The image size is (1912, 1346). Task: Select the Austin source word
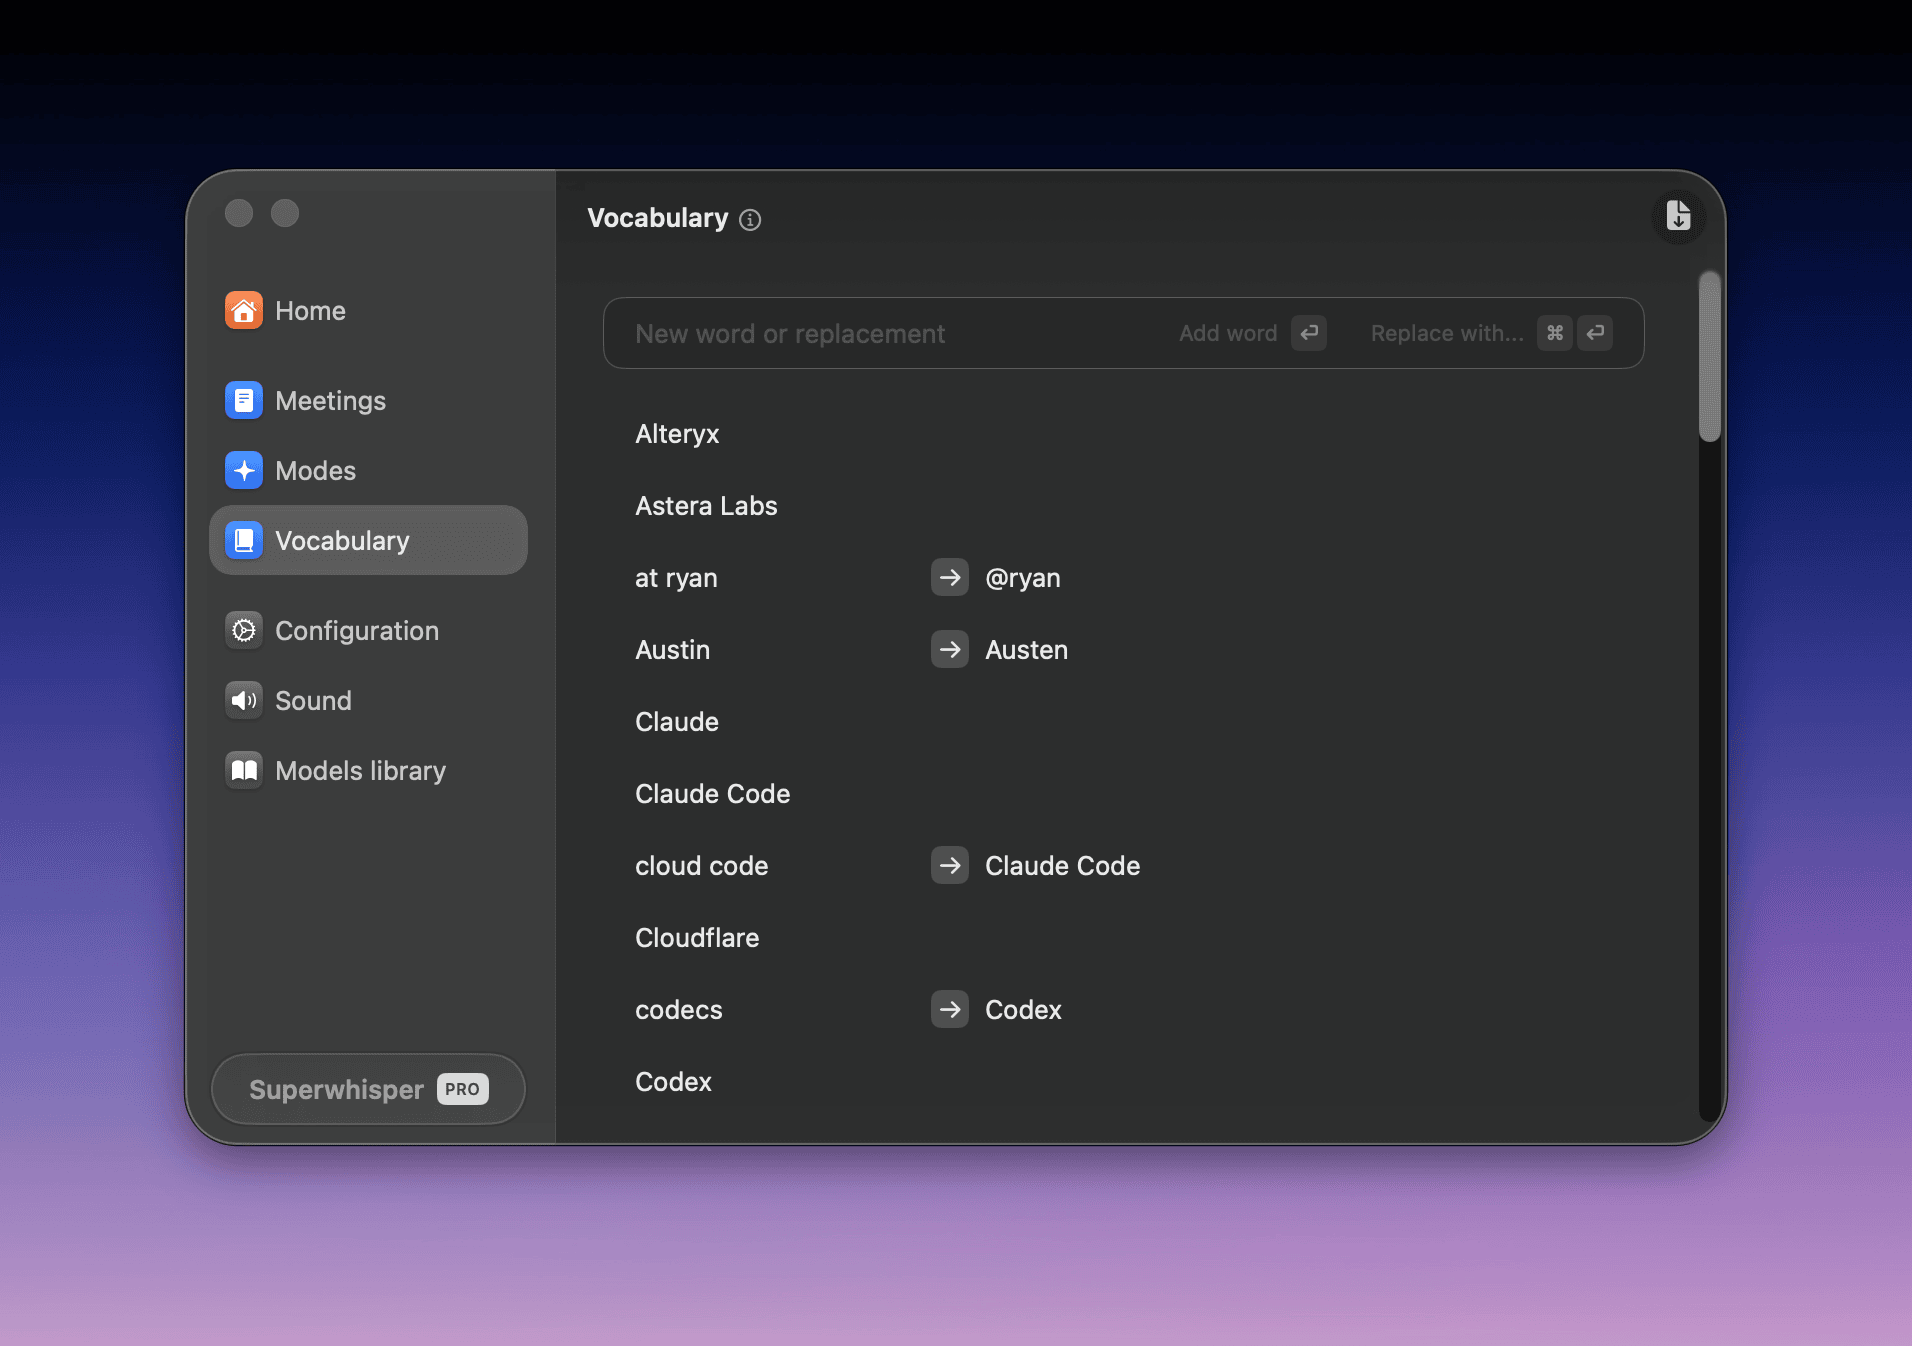(x=672, y=650)
